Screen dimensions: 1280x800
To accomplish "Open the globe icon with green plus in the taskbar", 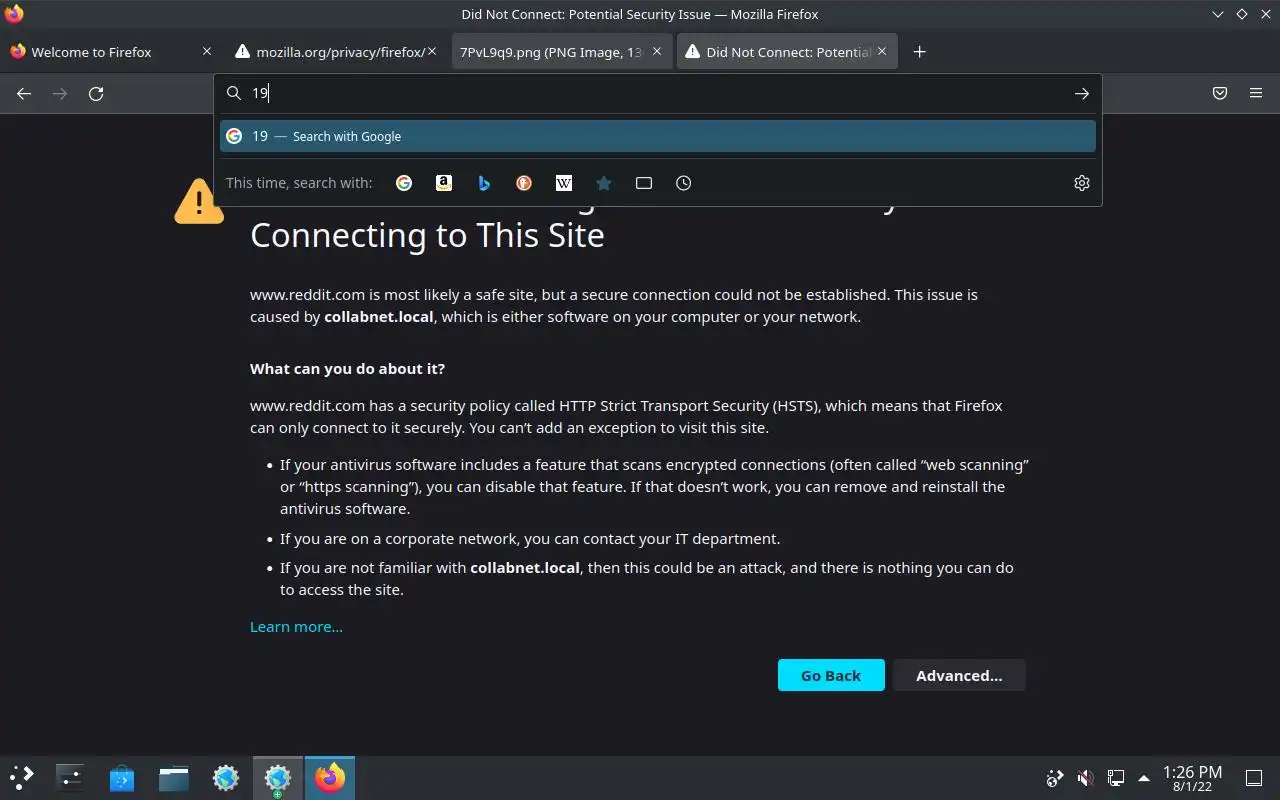I will coord(278,778).
